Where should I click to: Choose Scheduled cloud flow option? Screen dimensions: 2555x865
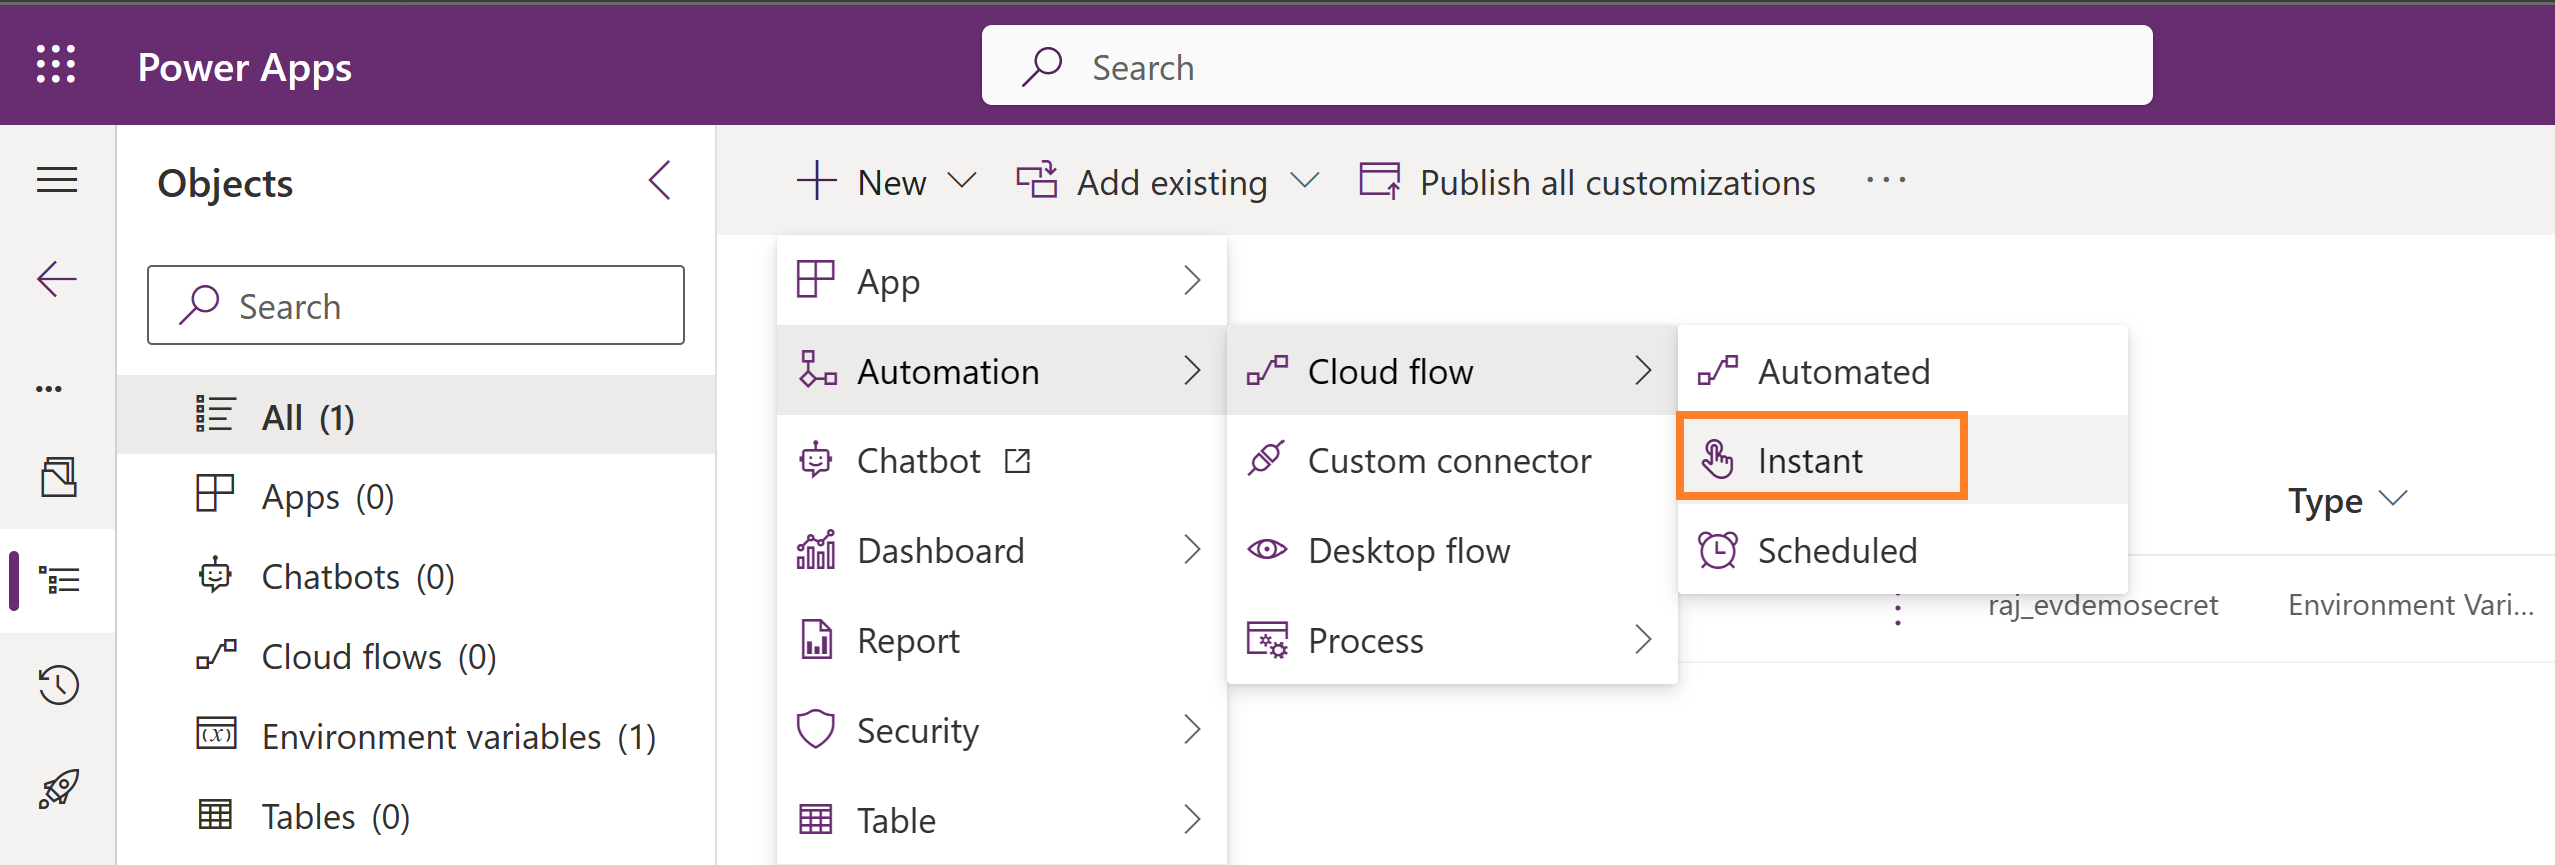[1836, 550]
